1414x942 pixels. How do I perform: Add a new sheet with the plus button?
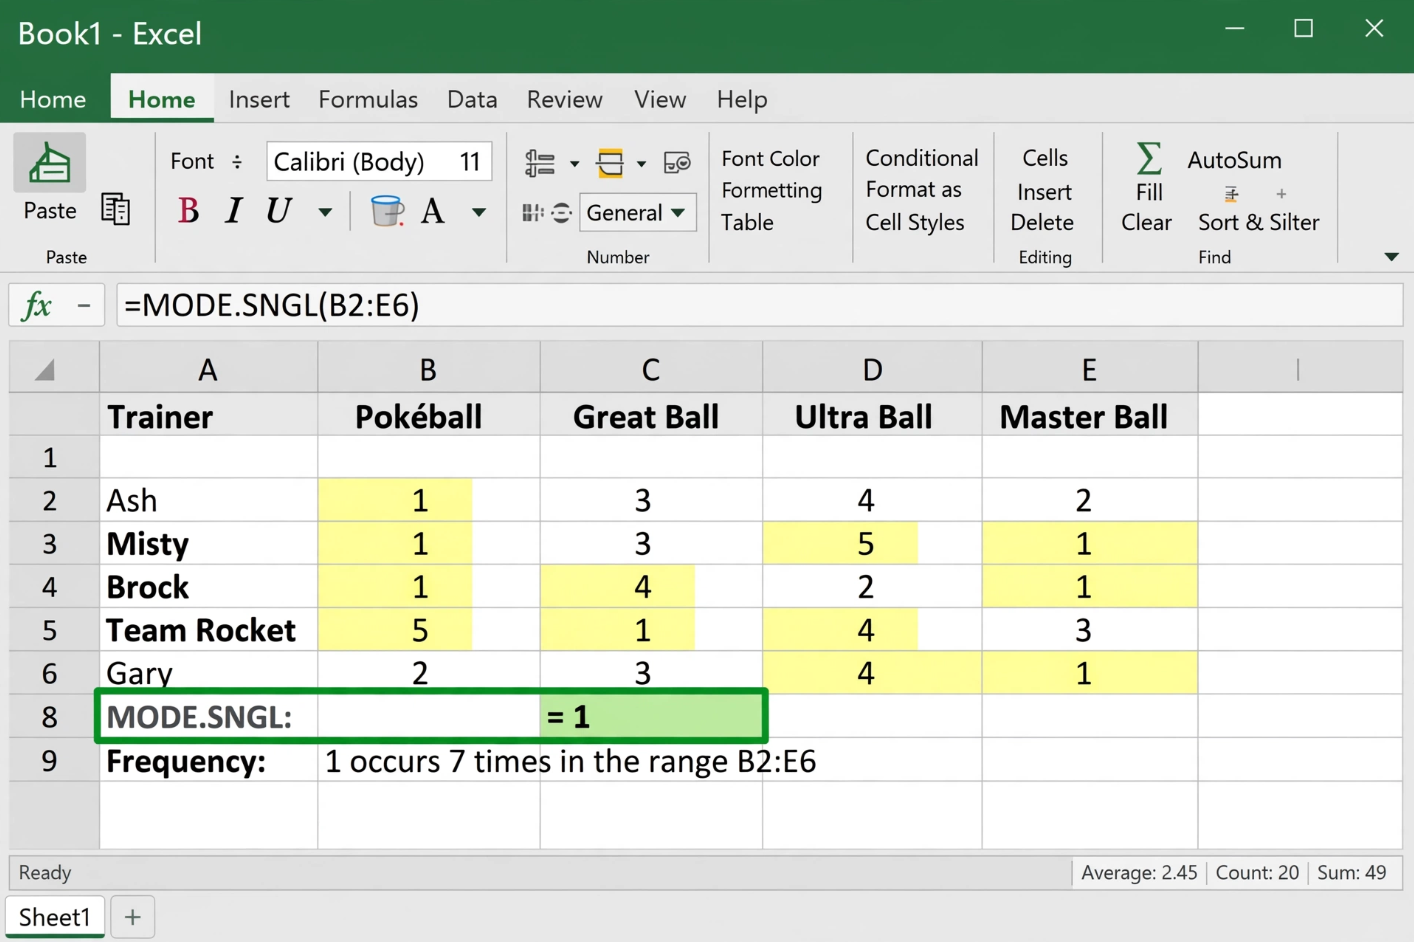pos(132,917)
